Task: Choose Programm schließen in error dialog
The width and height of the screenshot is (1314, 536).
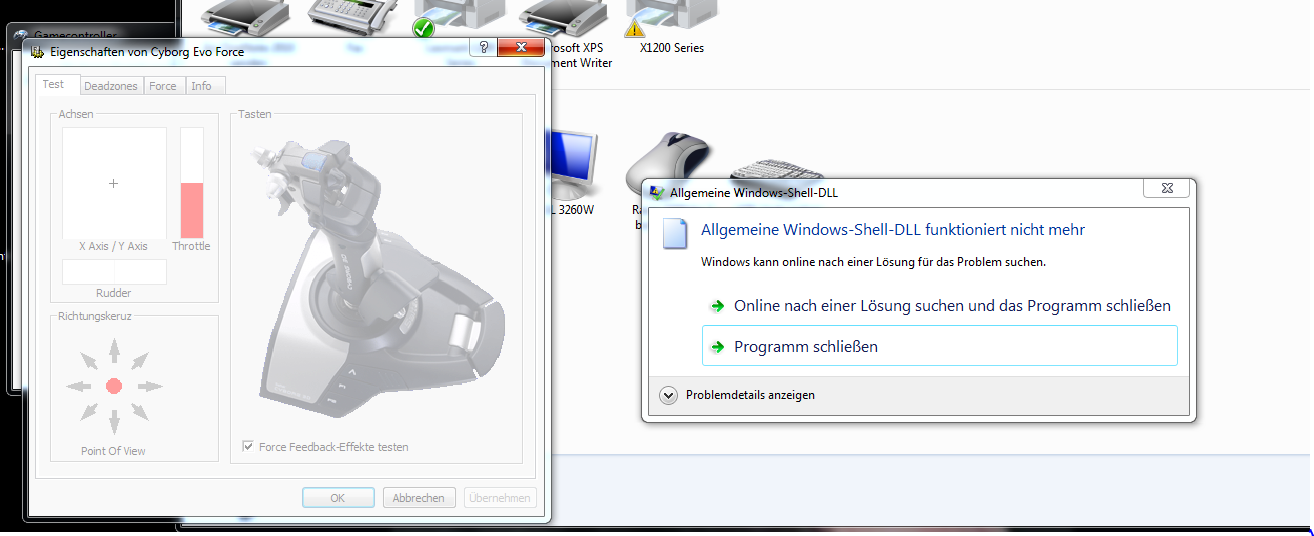Action: (940, 346)
